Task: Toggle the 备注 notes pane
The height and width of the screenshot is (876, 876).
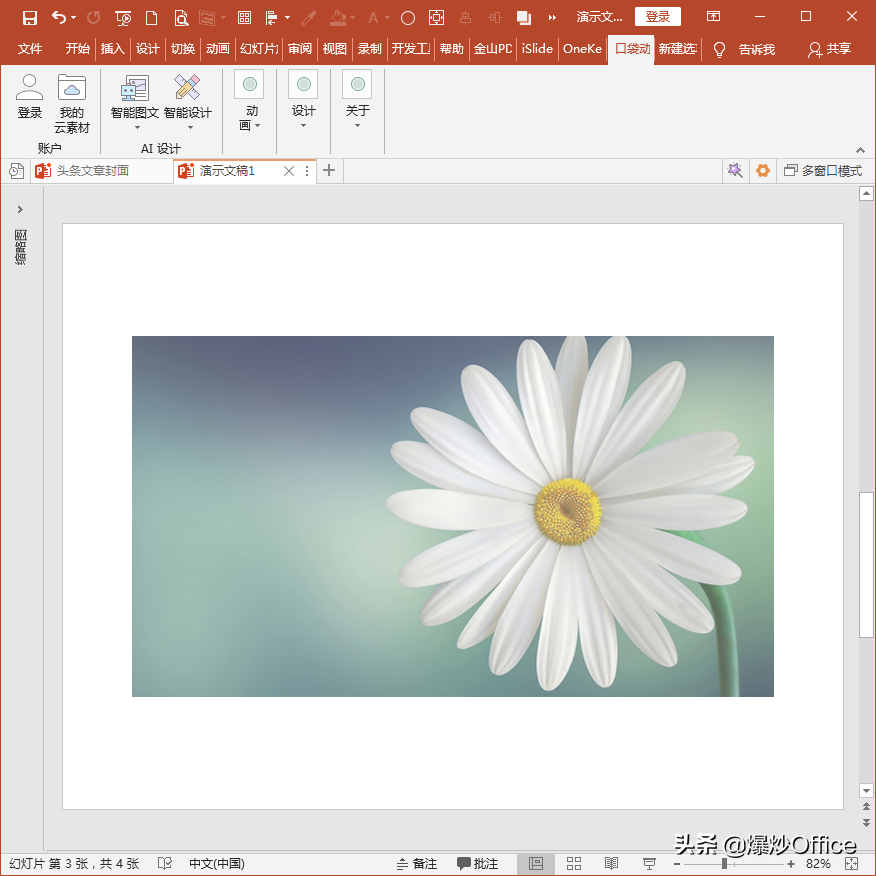Action: (417, 864)
